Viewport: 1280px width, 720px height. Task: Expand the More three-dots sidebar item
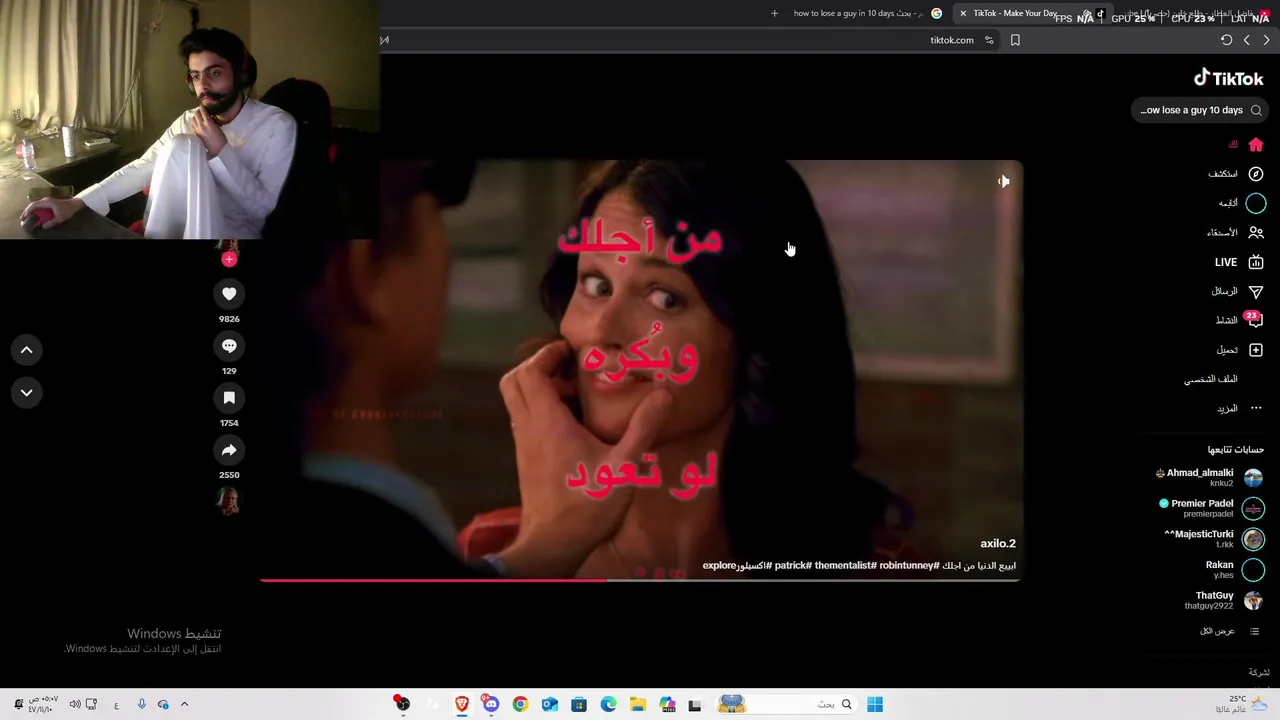click(x=1256, y=408)
